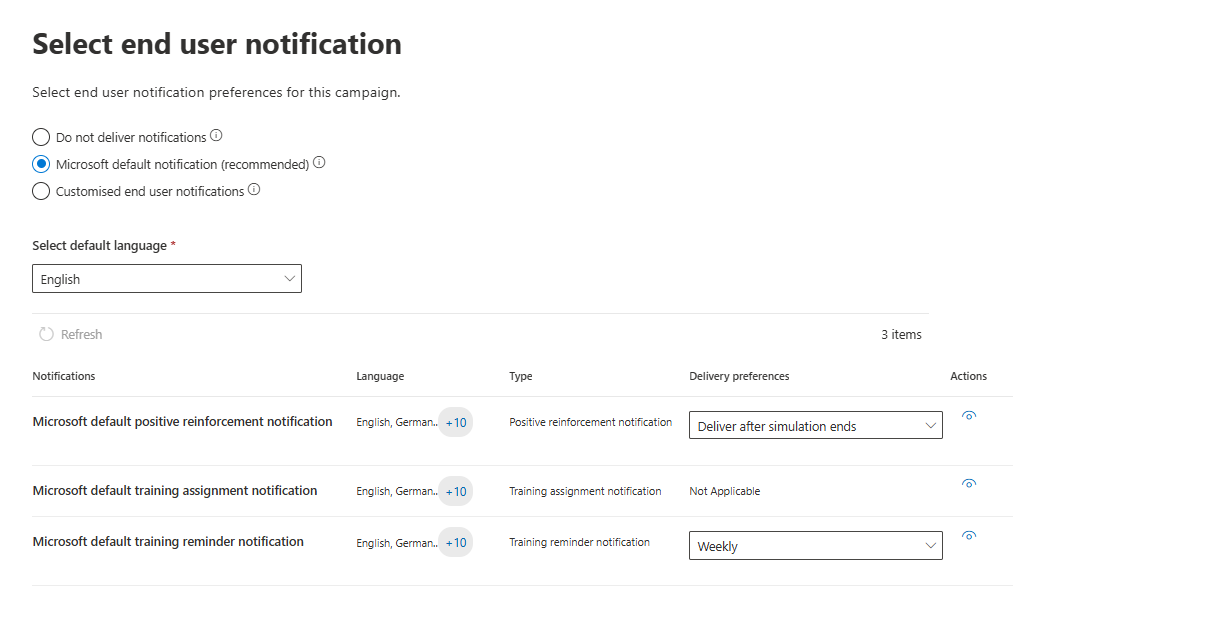Expand Deliver after simulation ends dropdown
Image resolution: width=1224 pixels, height=637 pixels.
[x=815, y=426]
